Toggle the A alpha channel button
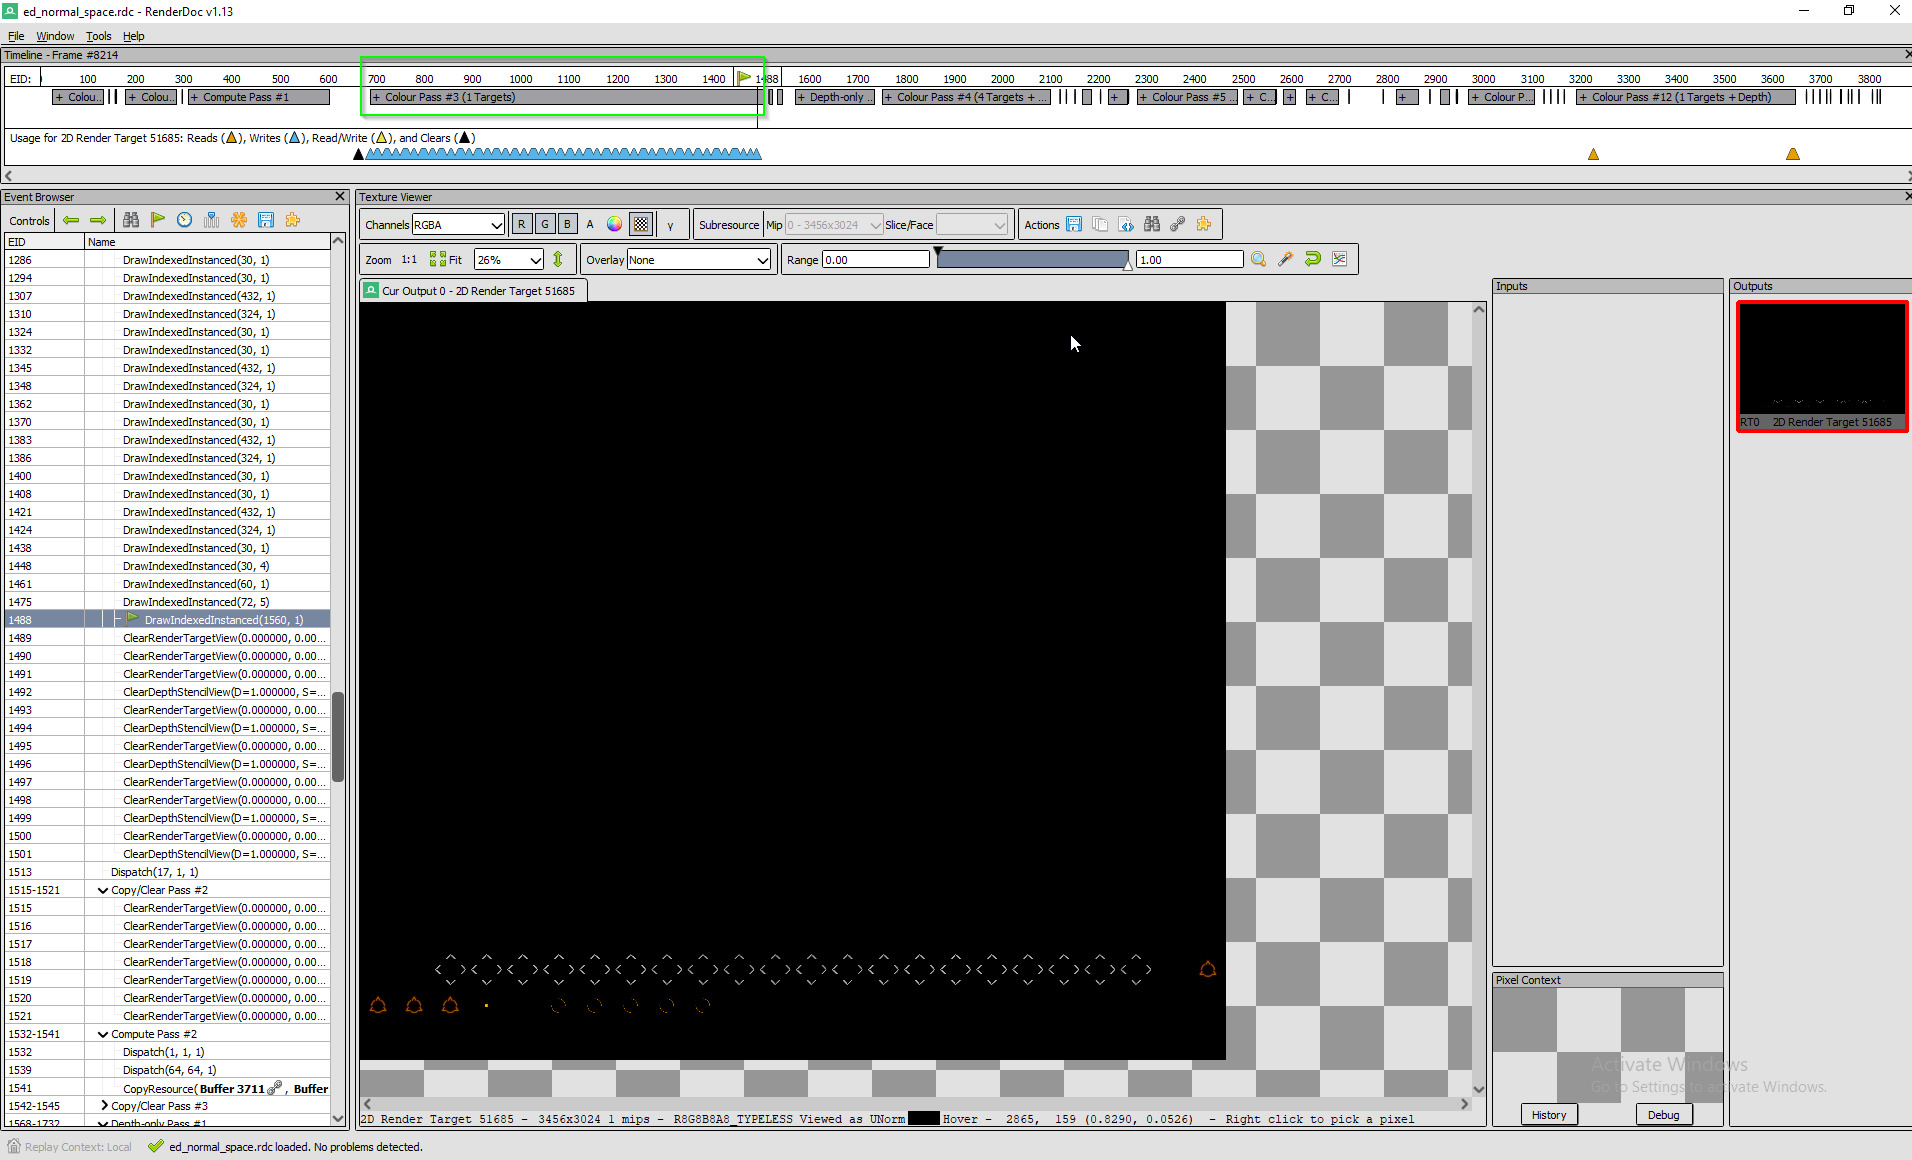 point(590,224)
